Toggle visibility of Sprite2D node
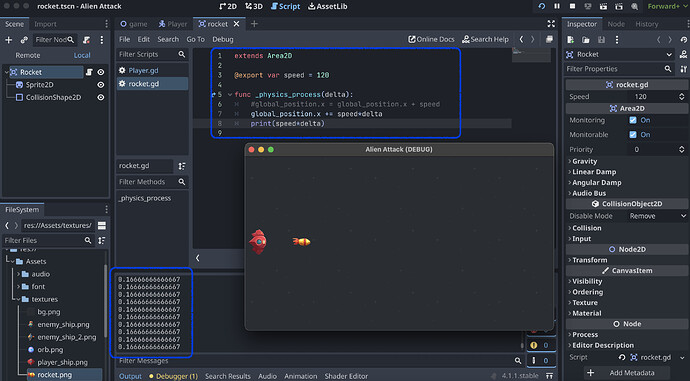The width and height of the screenshot is (690, 381). pyautogui.click(x=101, y=84)
